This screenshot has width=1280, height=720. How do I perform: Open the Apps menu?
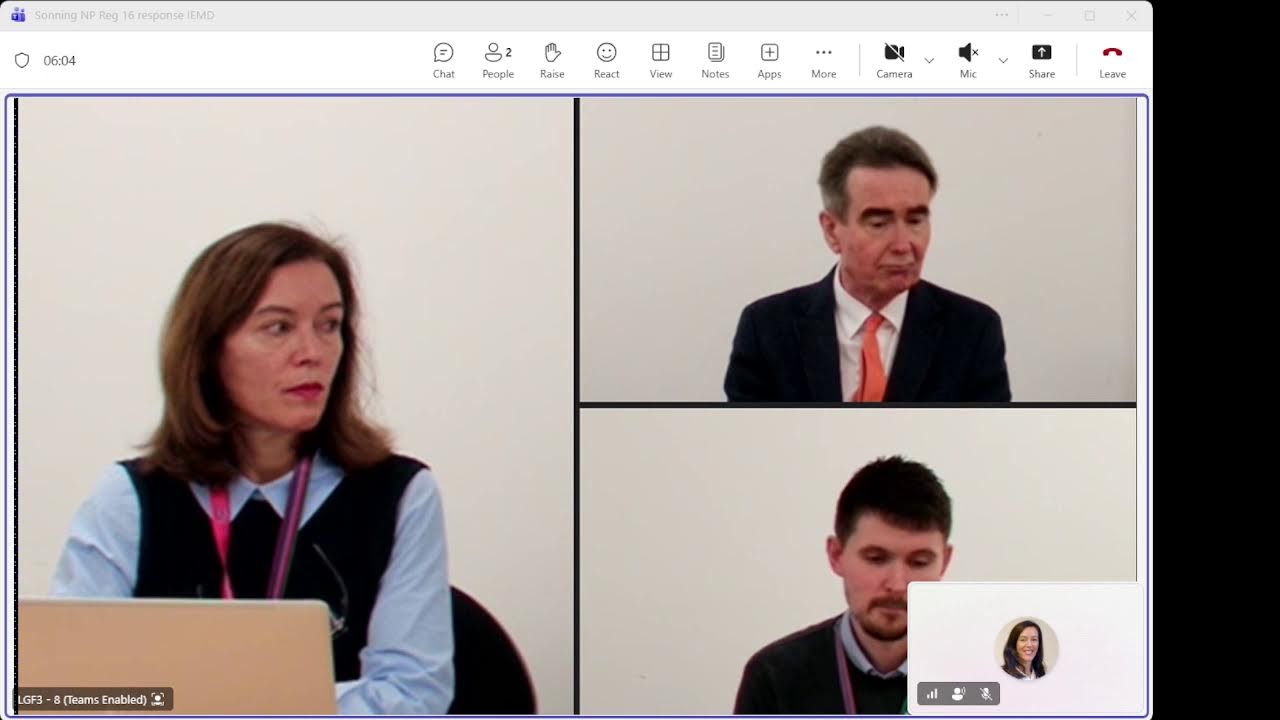[x=769, y=60]
